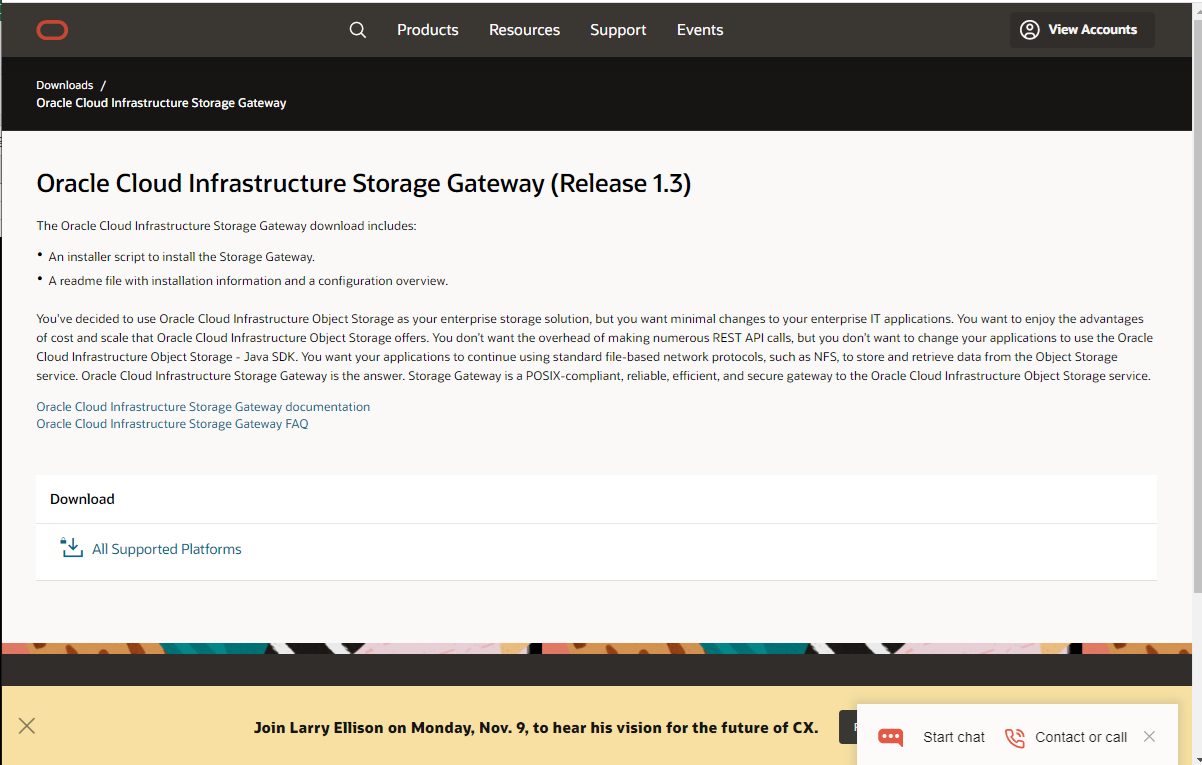Image resolution: width=1202 pixels, height=765 pixels.
Task: Open the Support menu
Action: [x=618, y=30]
